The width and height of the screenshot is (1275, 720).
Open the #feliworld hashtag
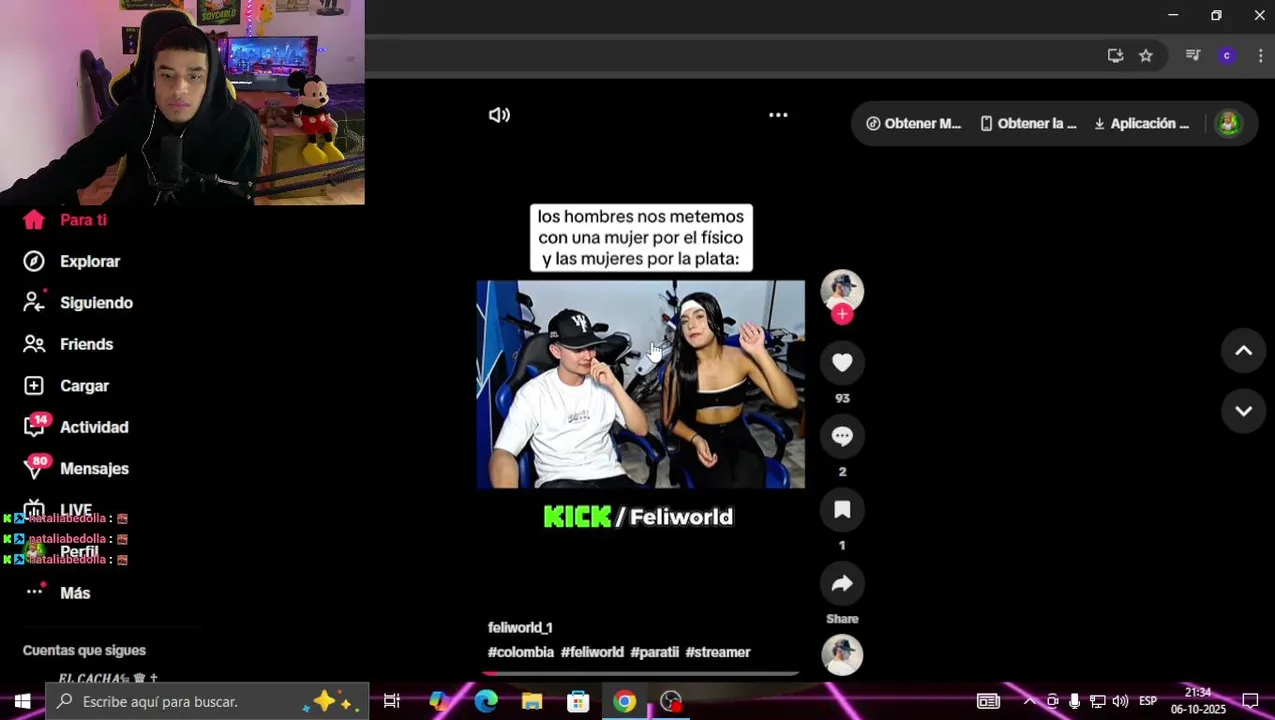592,652
